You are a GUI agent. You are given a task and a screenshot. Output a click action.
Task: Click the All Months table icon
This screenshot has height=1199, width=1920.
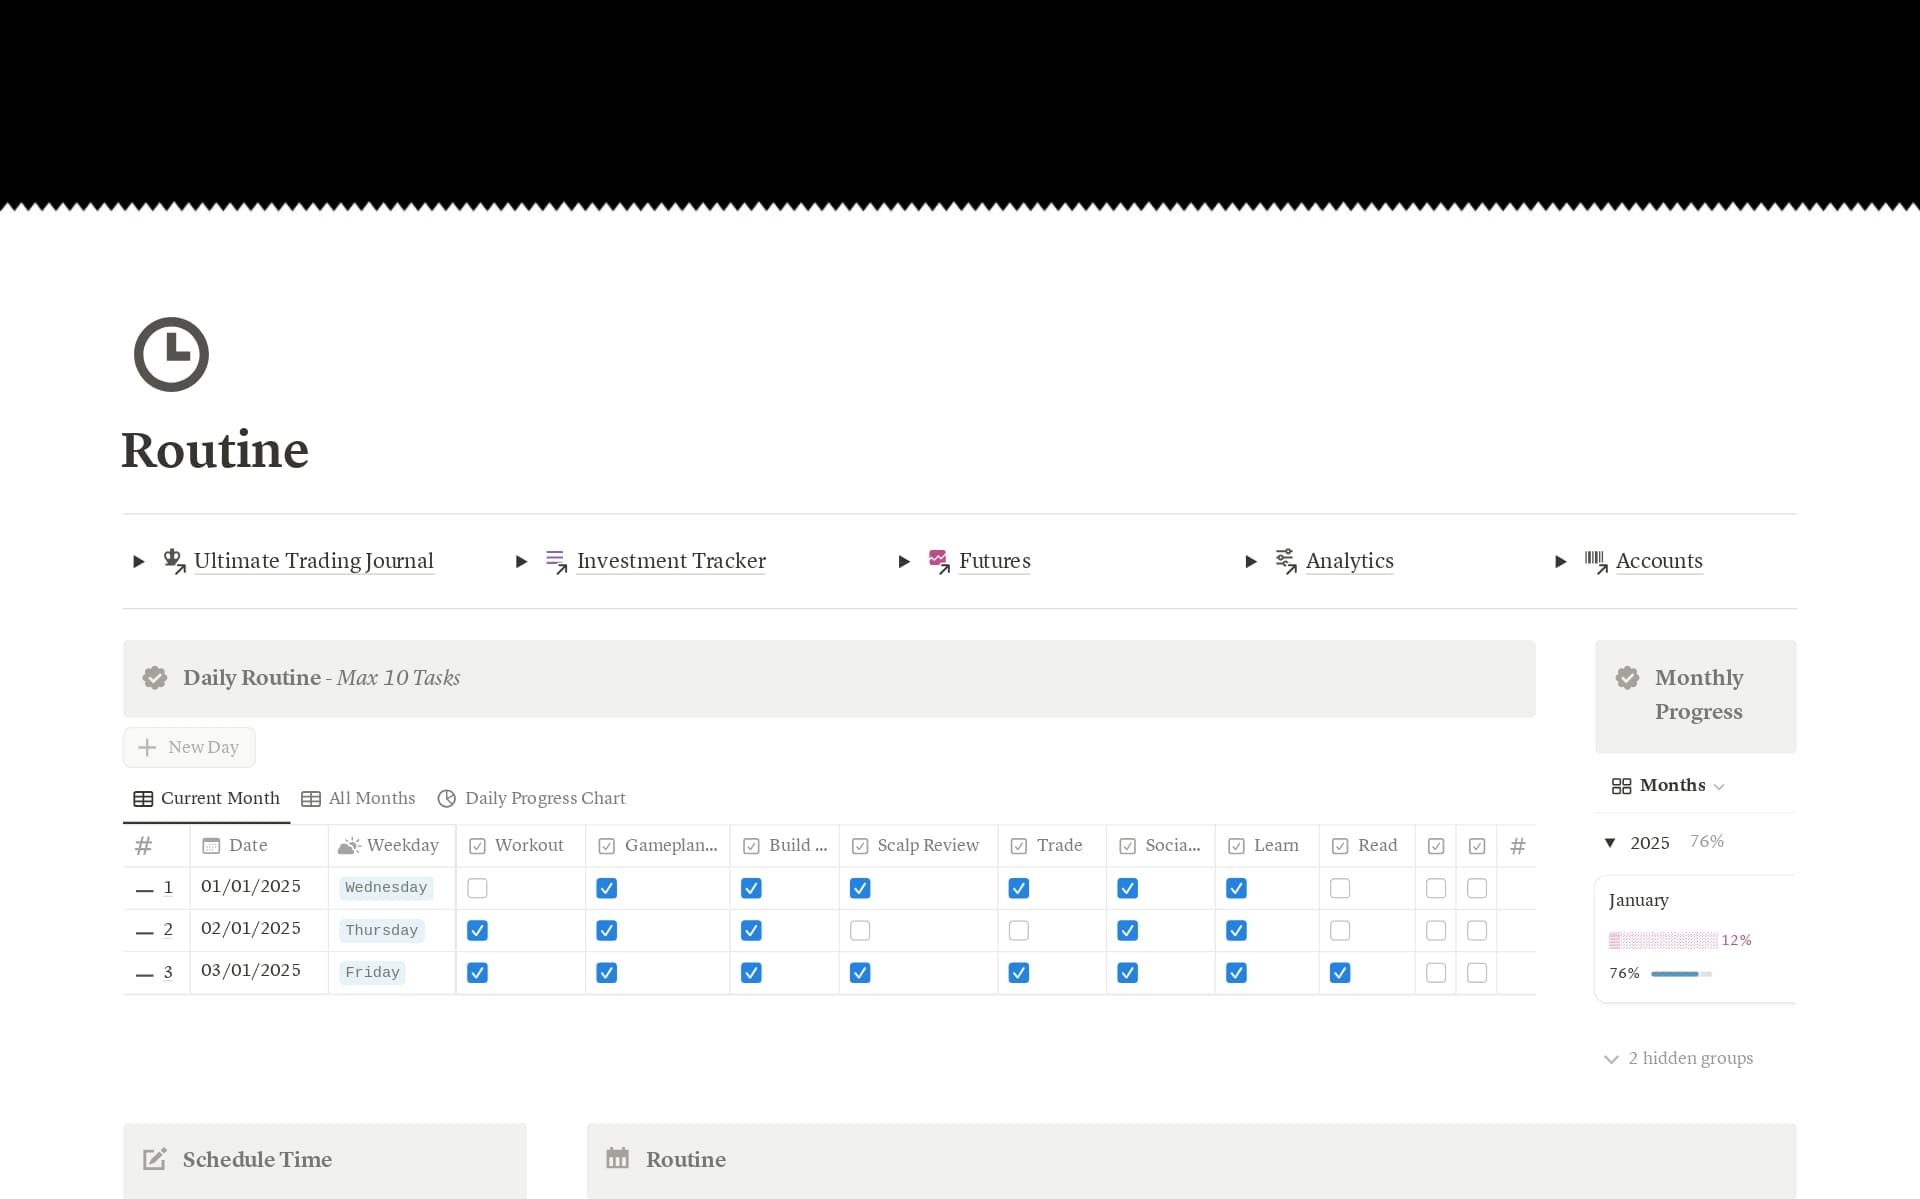311,799
